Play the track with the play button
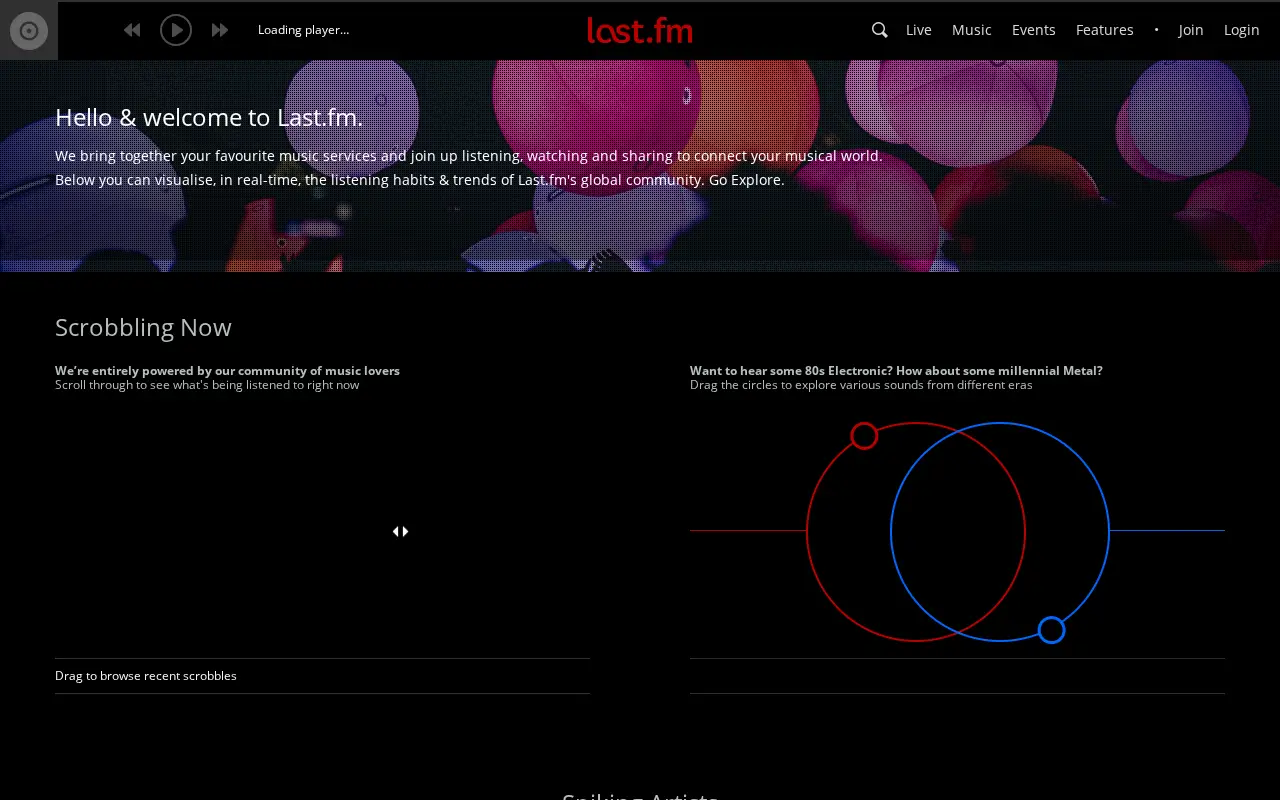Image resolution: width=1280 pixels, height=800 pixels. (176, 30)
